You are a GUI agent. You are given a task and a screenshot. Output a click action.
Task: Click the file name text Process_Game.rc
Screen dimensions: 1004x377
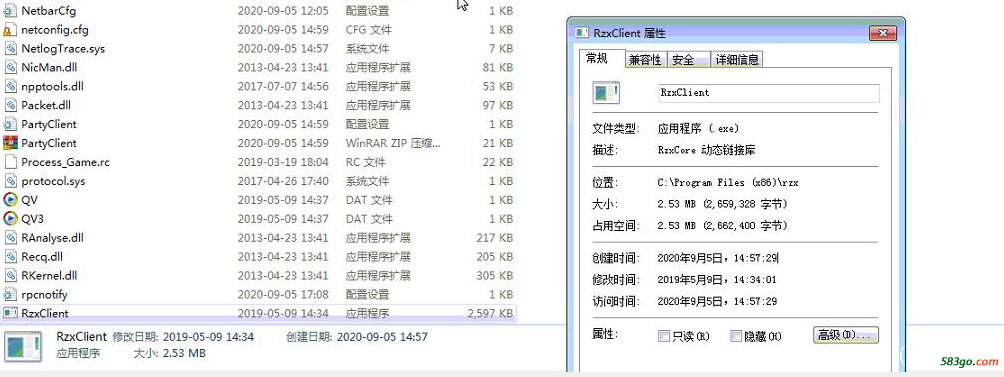pyautogui.click(x=65, y=162)
